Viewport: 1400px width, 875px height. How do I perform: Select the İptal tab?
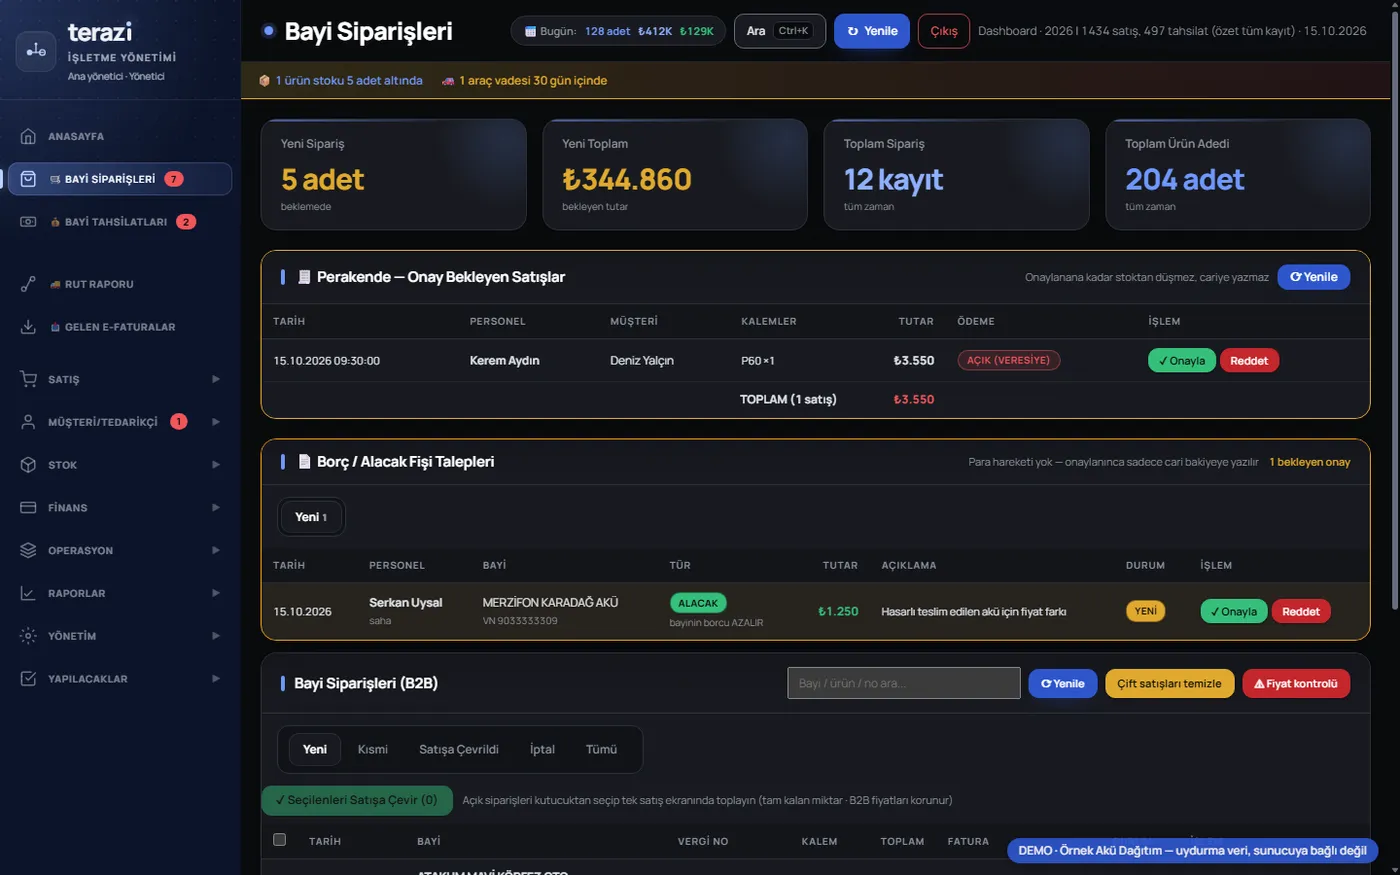542,749
